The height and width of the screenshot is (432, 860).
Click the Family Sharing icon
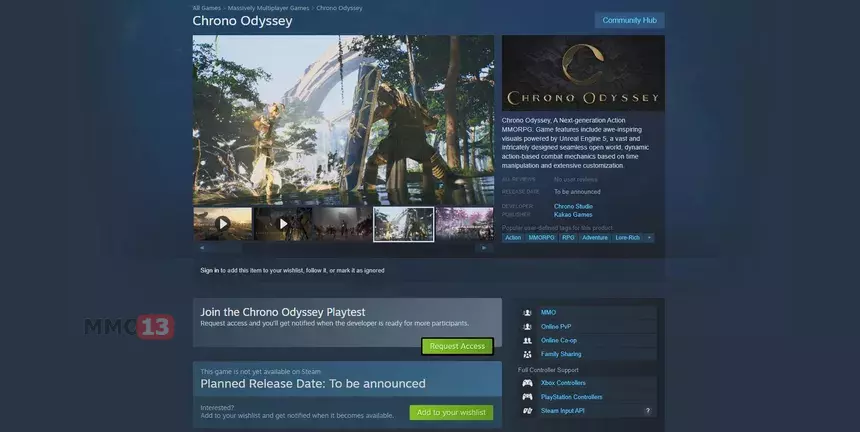coord(527,354)
